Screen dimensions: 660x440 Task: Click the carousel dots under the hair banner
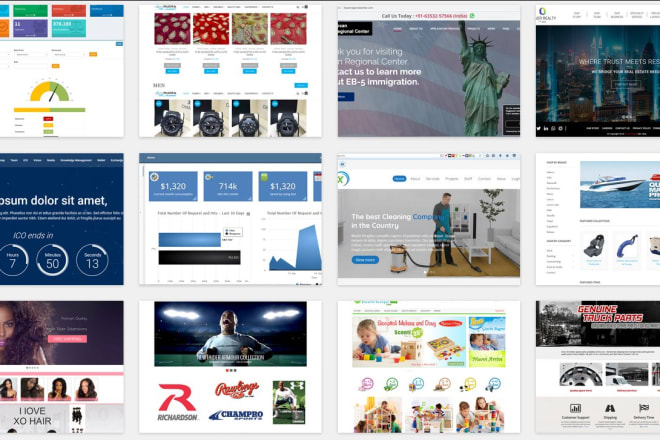(x=32, y=368)
